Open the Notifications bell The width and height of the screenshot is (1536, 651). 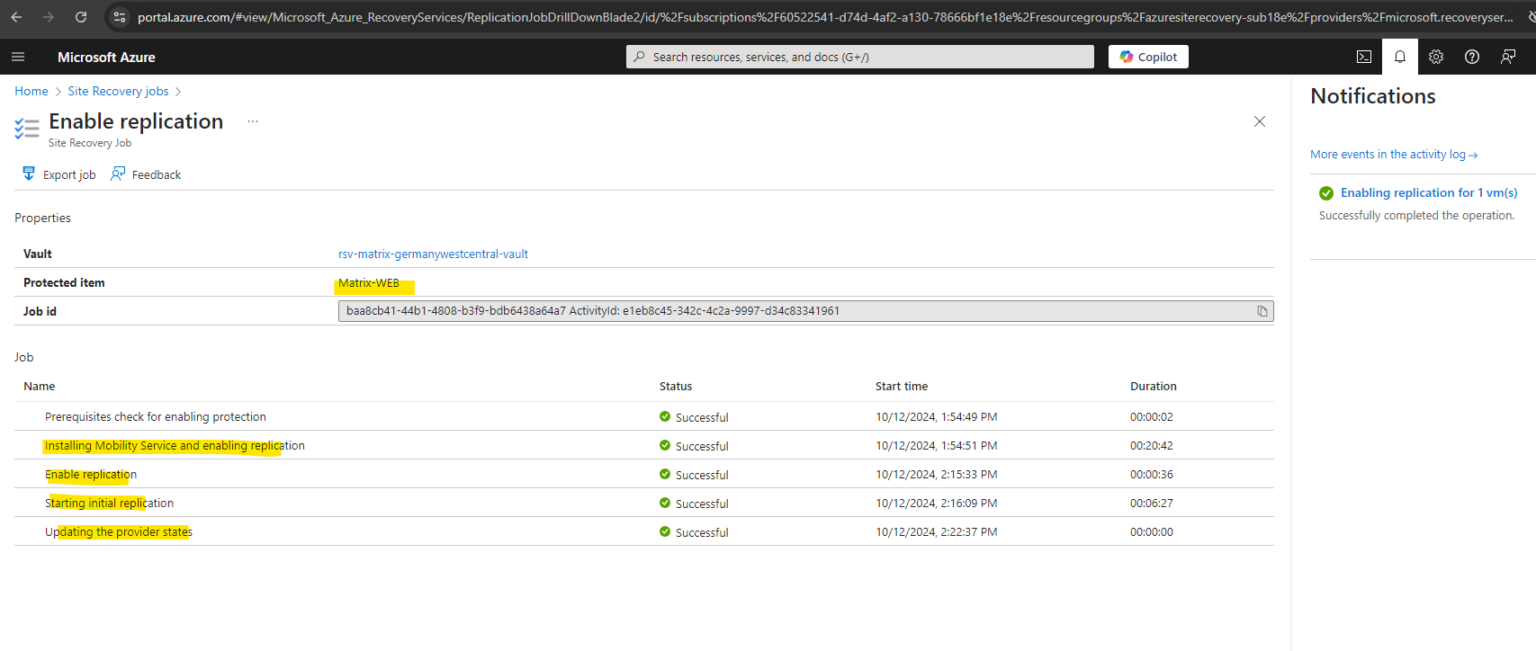1400,57
